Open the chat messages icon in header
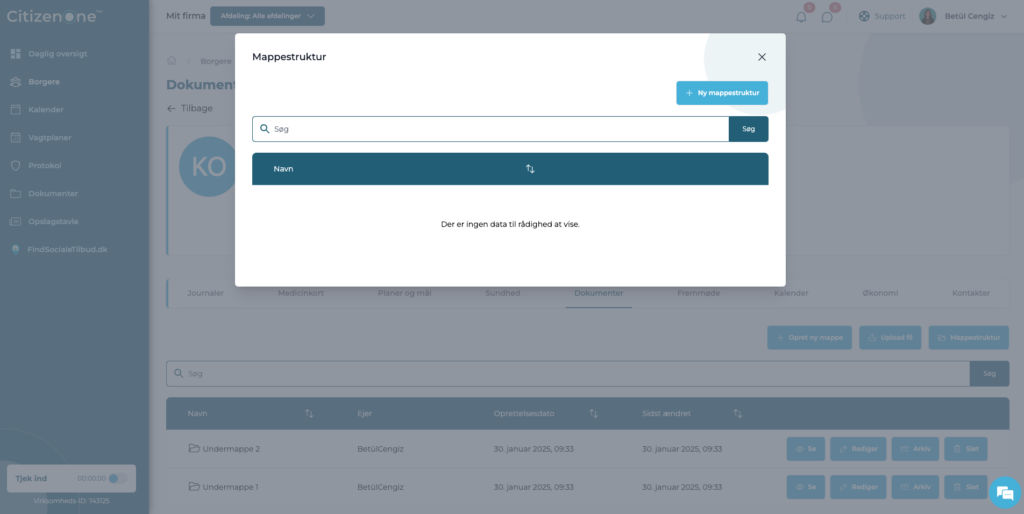The width and height of the screenshot is (1024, 514). [x=827, y=16]
